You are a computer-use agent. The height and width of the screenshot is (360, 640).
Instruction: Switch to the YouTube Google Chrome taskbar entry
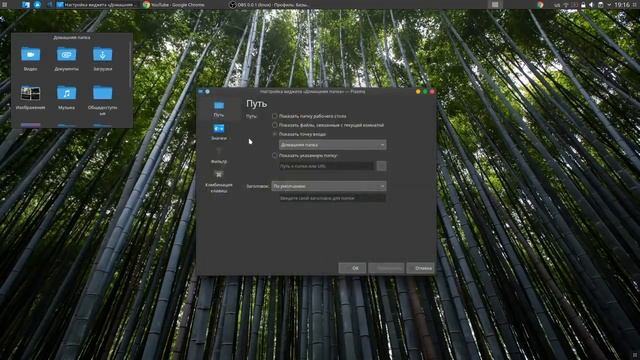tap(173, 4)
